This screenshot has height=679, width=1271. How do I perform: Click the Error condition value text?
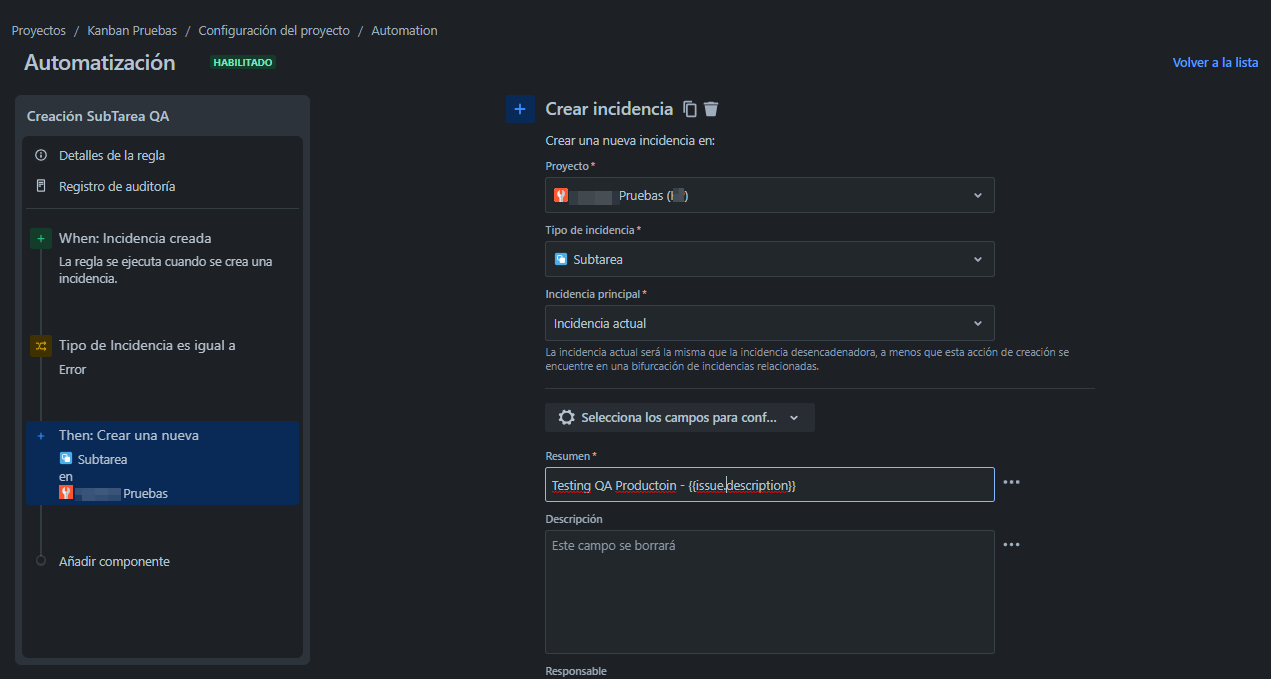click(73, 370)
